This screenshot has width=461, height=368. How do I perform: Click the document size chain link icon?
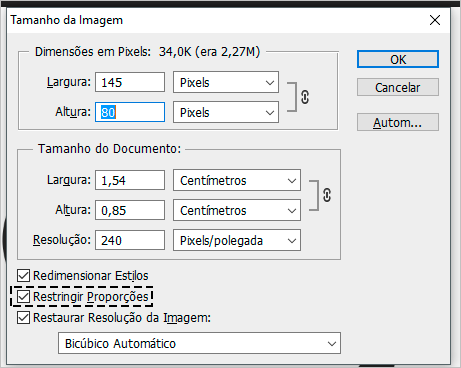pos(327,195)
